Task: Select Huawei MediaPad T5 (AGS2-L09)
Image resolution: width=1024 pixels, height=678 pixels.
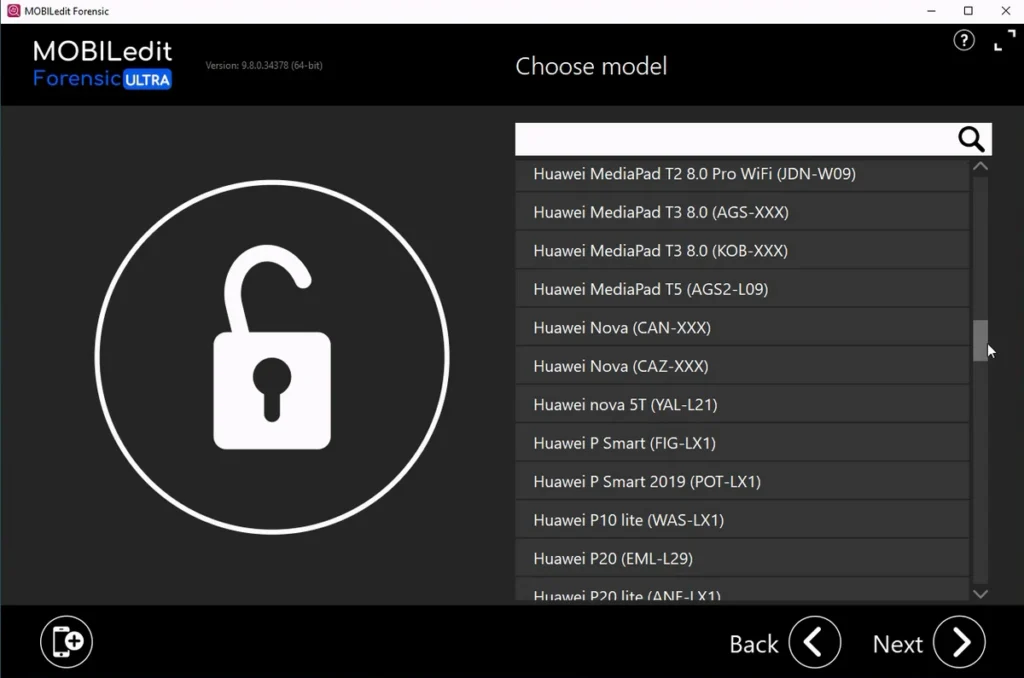Action: pyautogui.click(x=742, y=289)
